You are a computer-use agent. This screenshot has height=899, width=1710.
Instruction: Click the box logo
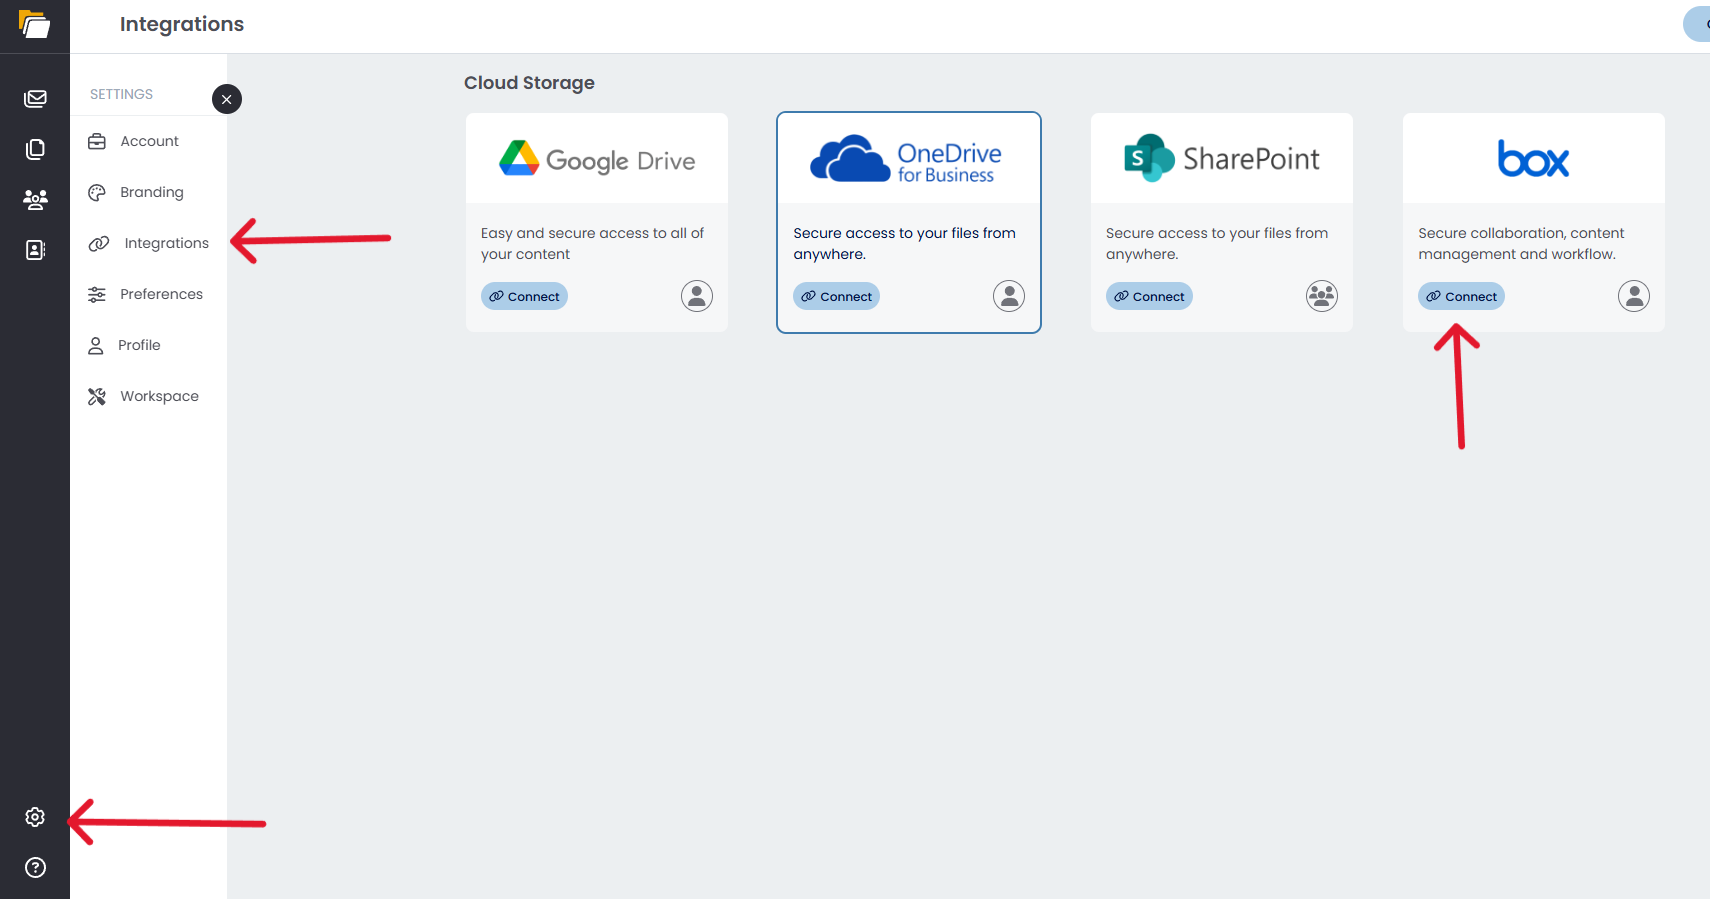pyautogui.click(x=1533, y=158)
